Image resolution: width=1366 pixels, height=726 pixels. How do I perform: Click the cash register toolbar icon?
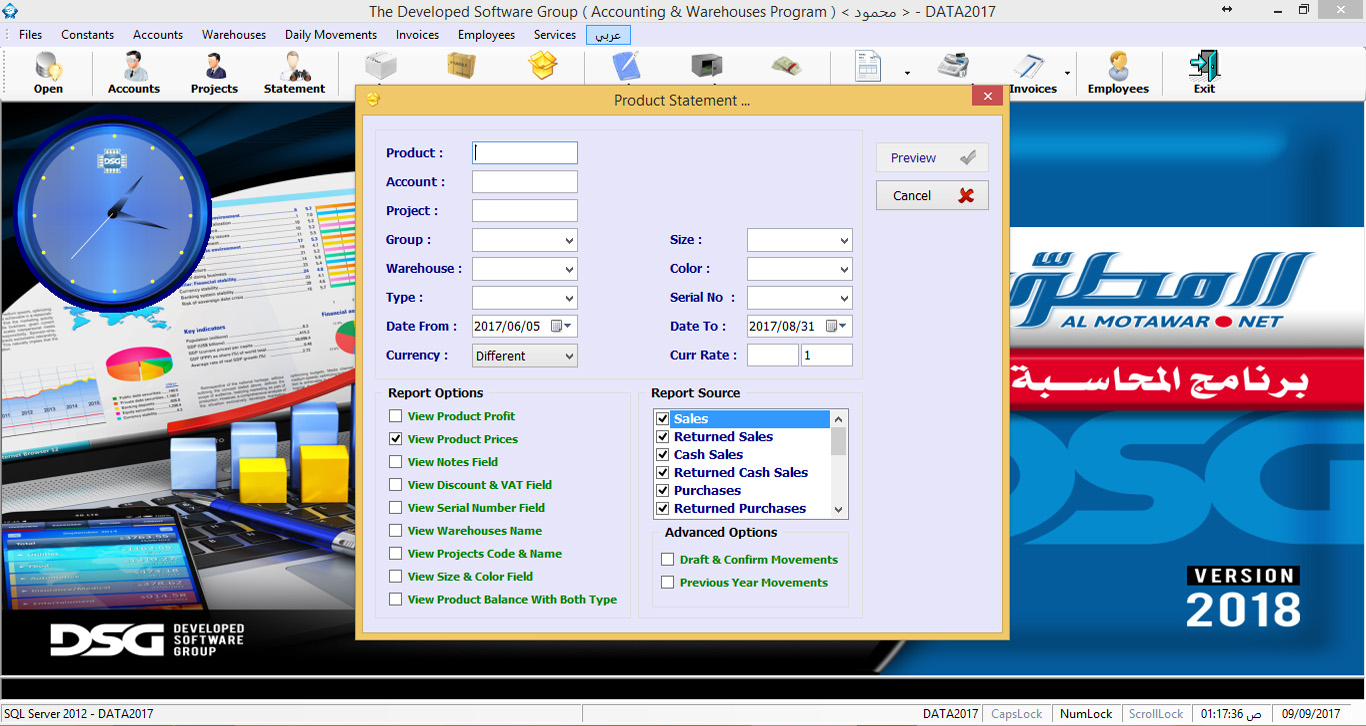[x=953, y=68]
